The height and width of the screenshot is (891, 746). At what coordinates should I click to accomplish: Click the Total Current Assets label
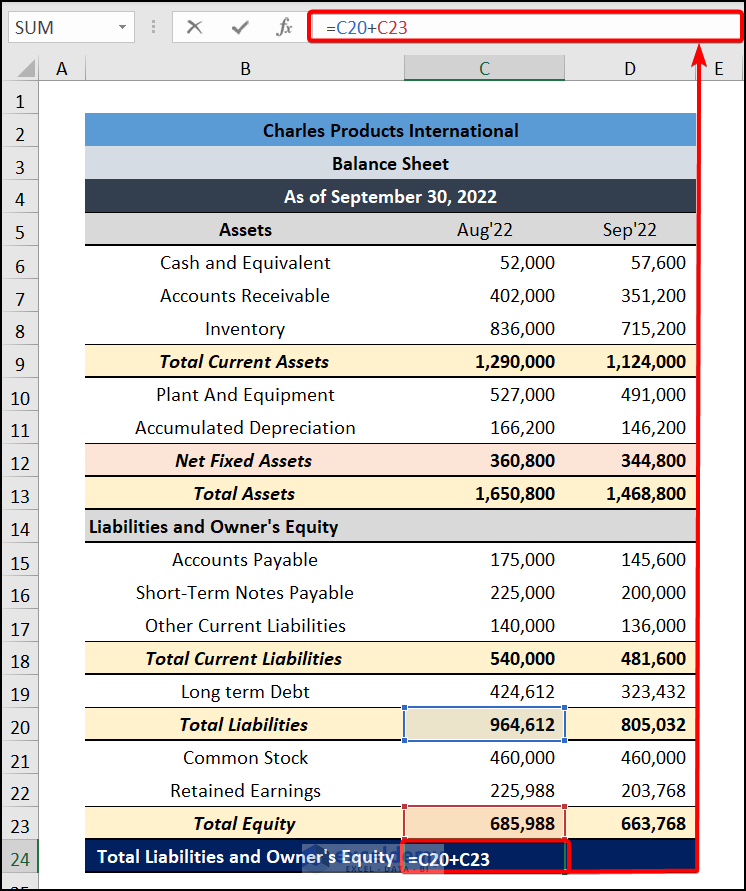tap(244, 361)
